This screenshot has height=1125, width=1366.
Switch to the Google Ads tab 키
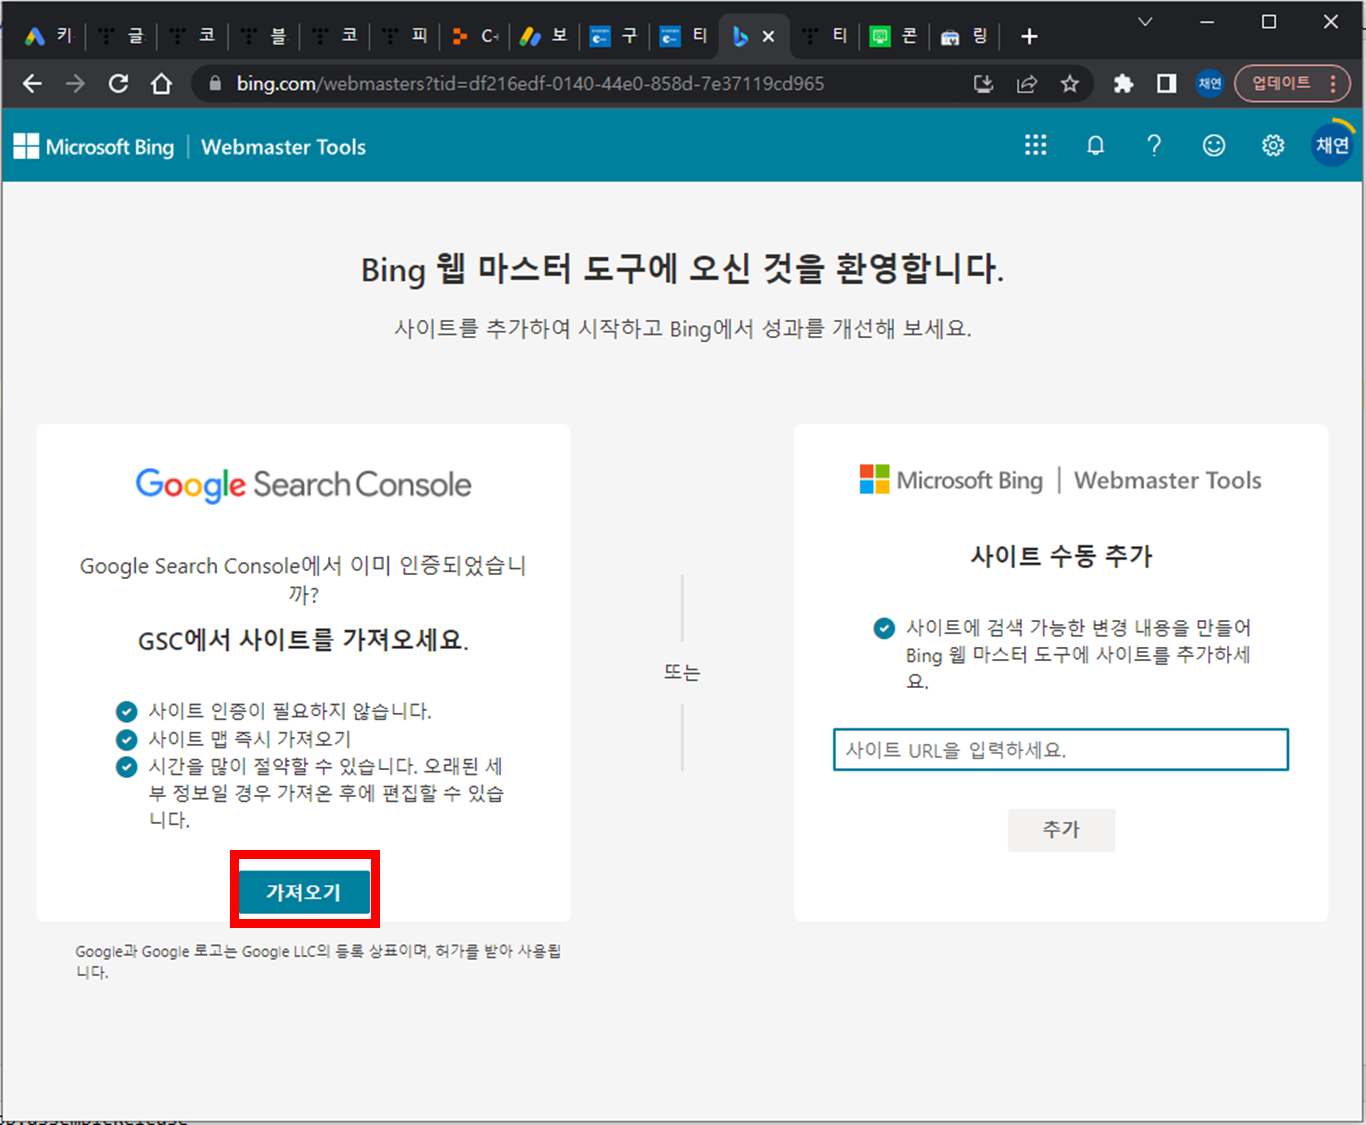pyautogui.click(x=50, y=36)
